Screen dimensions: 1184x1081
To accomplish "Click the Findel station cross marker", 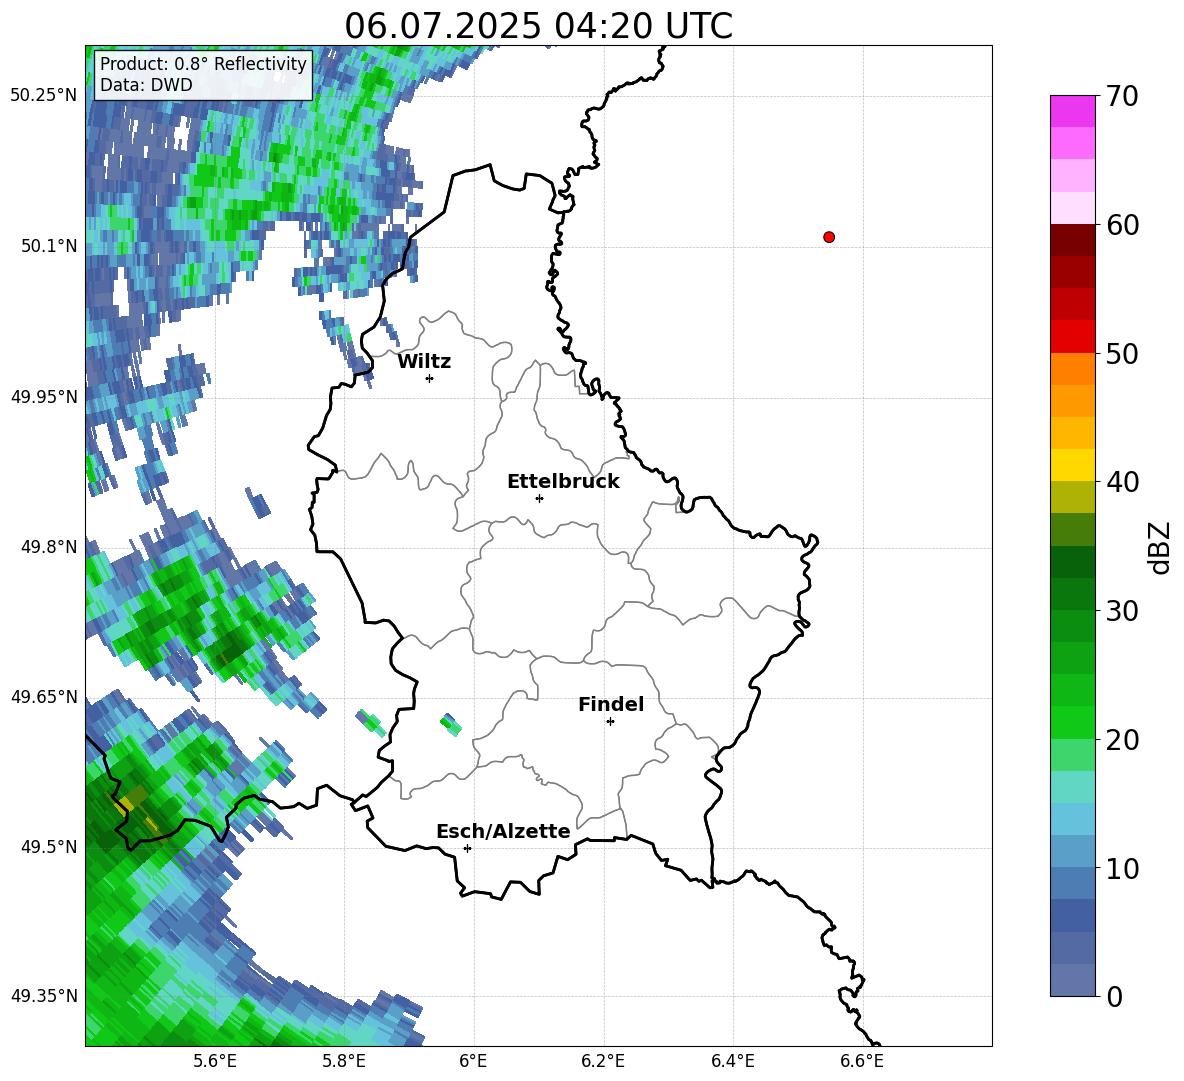I will pos(610,722).
